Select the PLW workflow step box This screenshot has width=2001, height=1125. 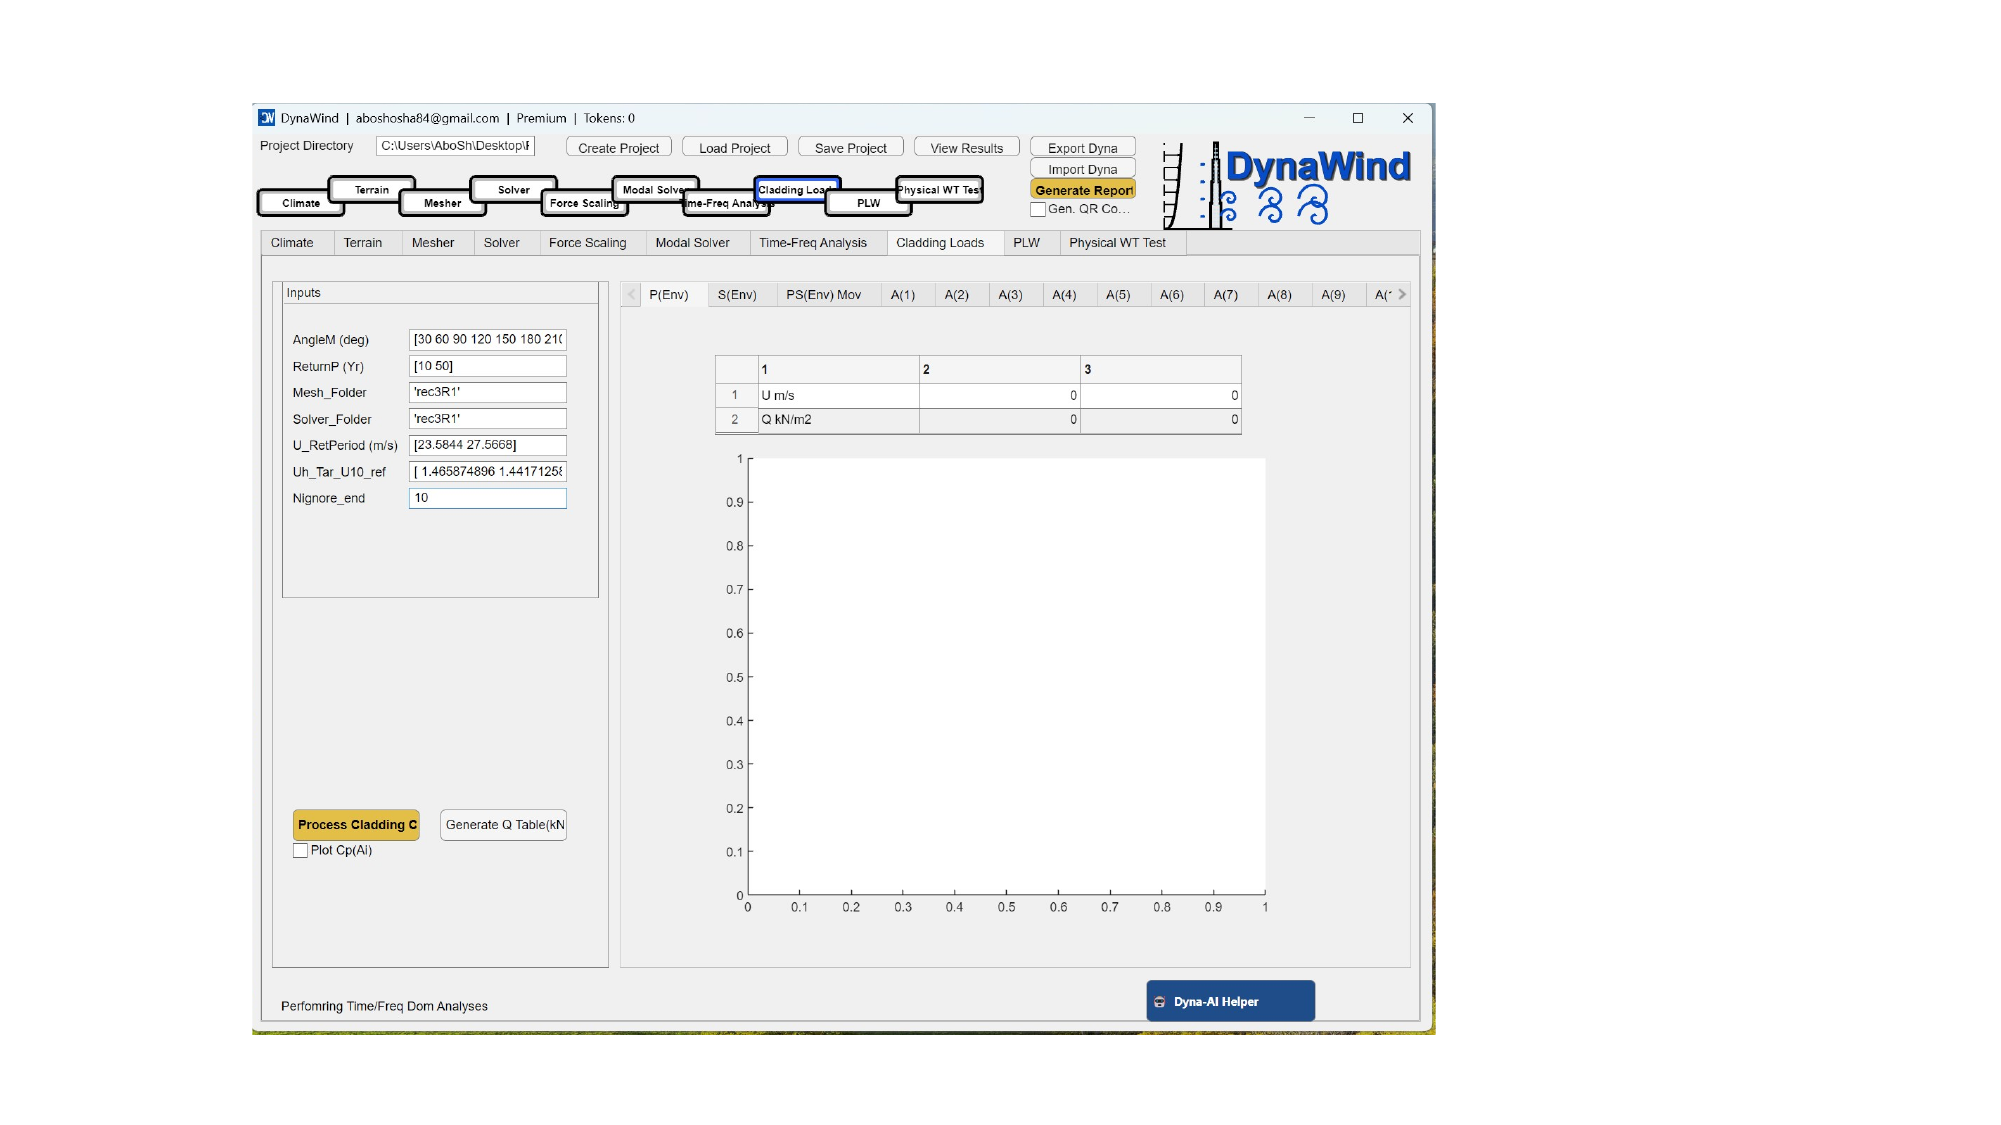tap(868, 203)
